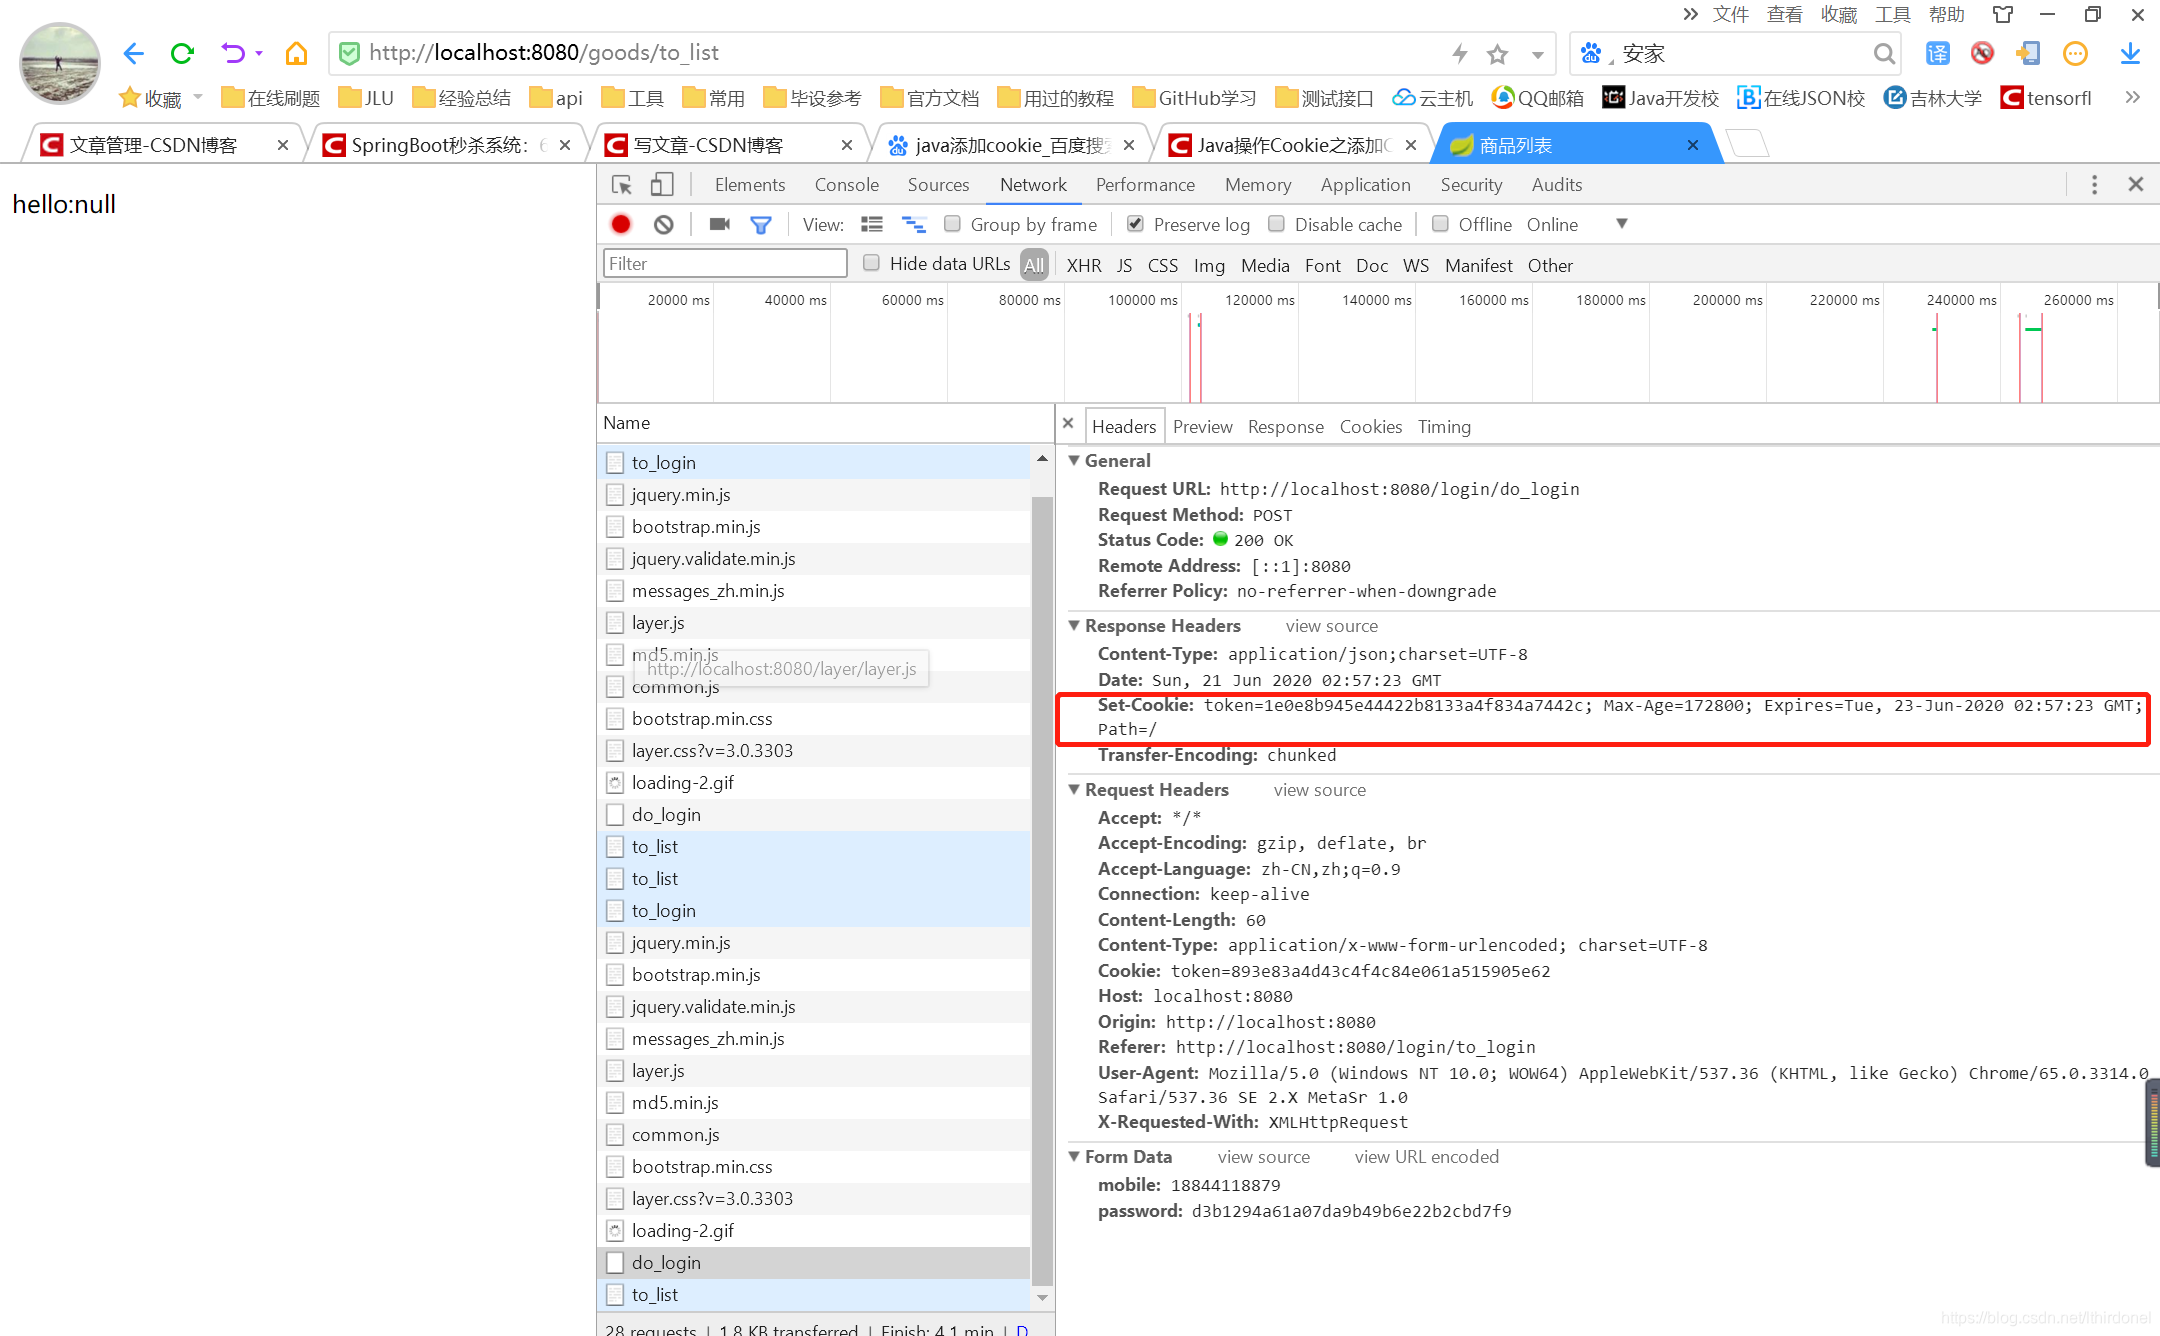The width and height of the screenshot is (2160, 1336).
Task: Refresh the browser page
Action: pos(181,53)
